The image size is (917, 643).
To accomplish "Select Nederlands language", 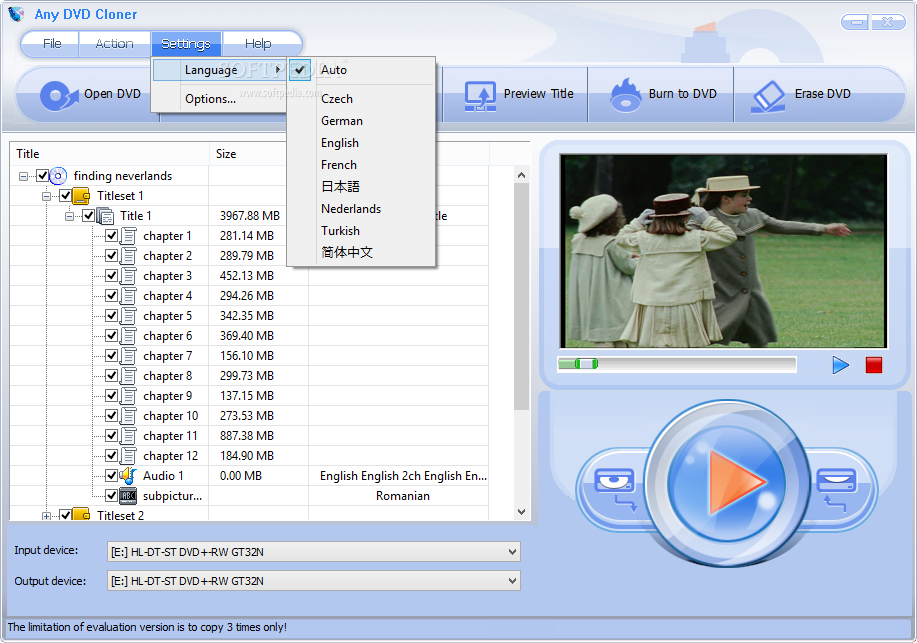I will (361, 209).
